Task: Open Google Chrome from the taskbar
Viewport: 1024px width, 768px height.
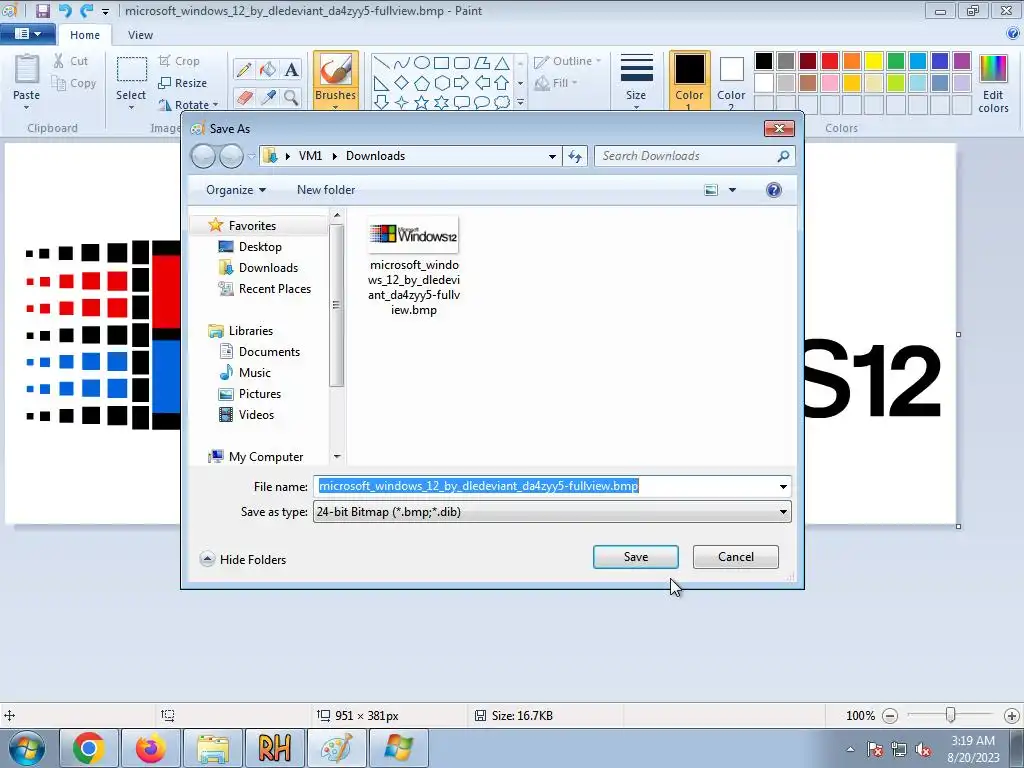Action: pos(89,748)
